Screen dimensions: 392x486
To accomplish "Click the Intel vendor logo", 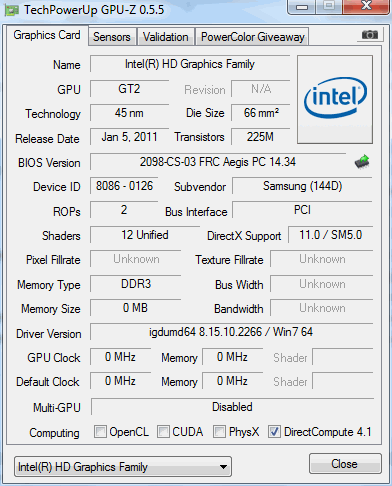I will pyautogui.click(x=335, y=100).
